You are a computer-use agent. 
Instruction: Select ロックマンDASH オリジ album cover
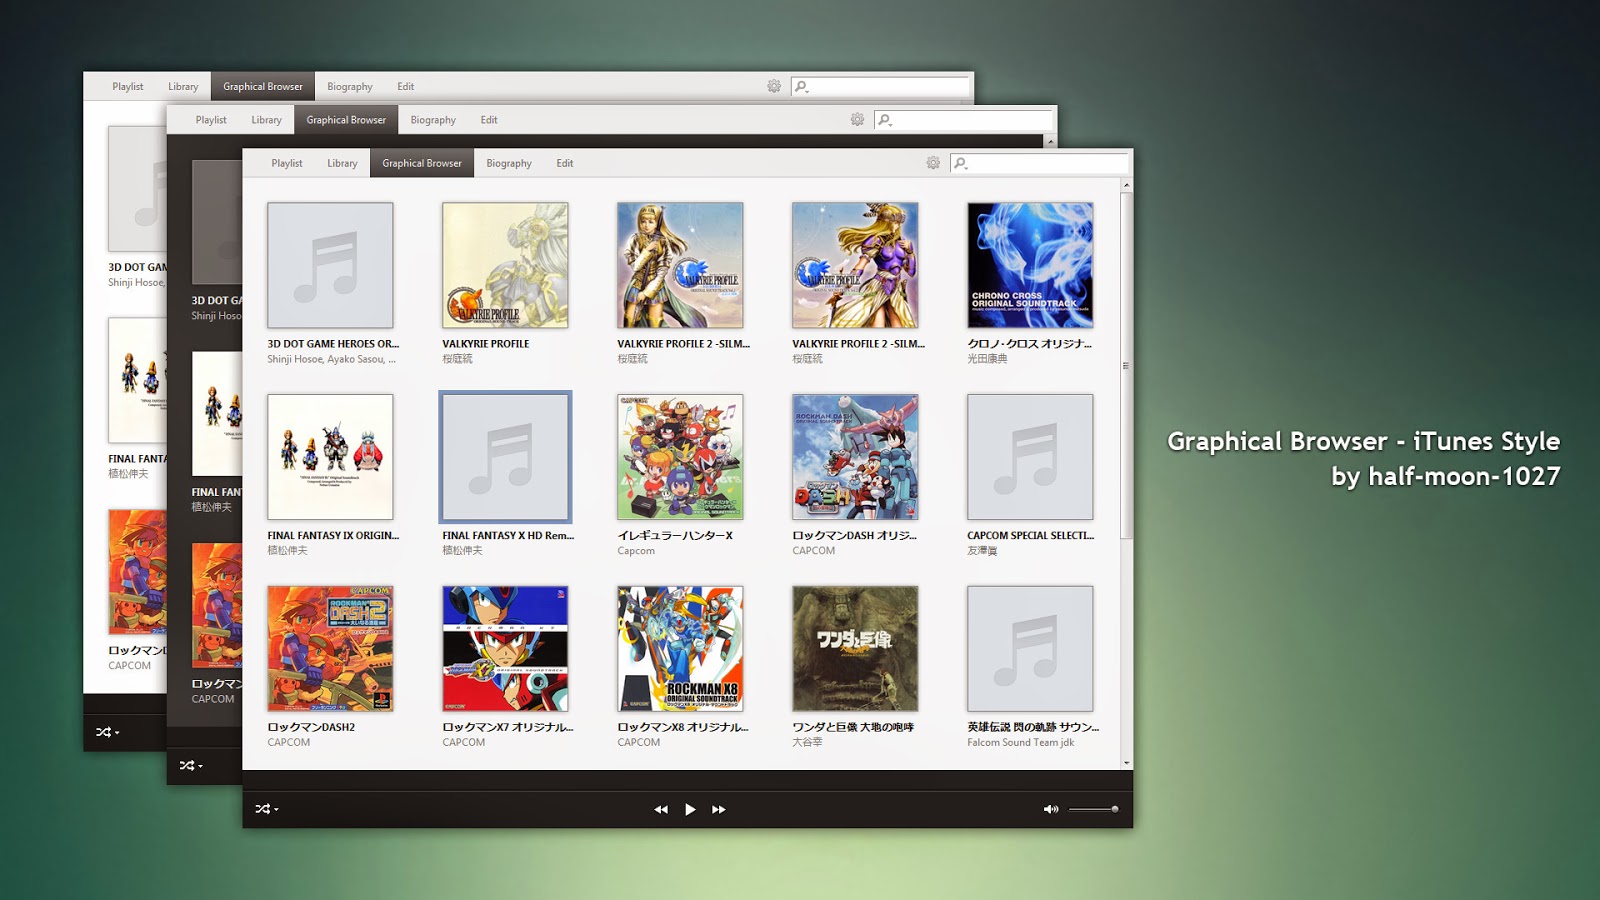coord(855,457)
